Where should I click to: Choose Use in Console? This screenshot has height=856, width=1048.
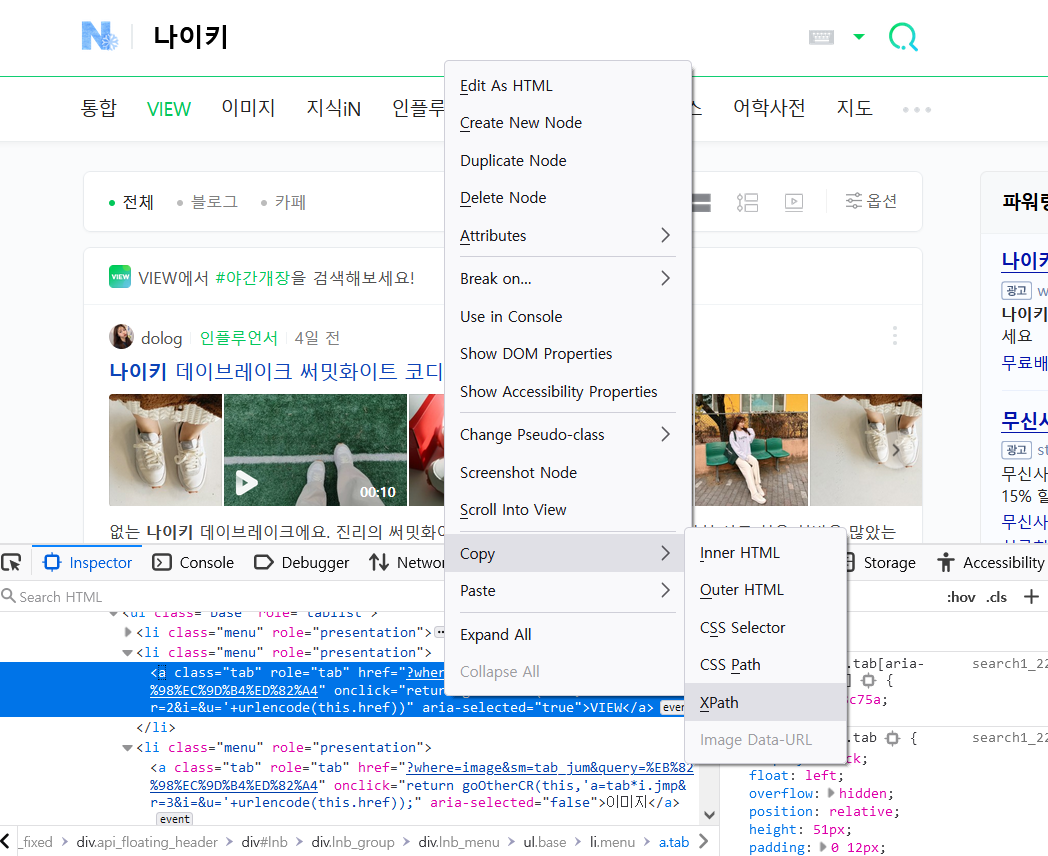point(567,317)
